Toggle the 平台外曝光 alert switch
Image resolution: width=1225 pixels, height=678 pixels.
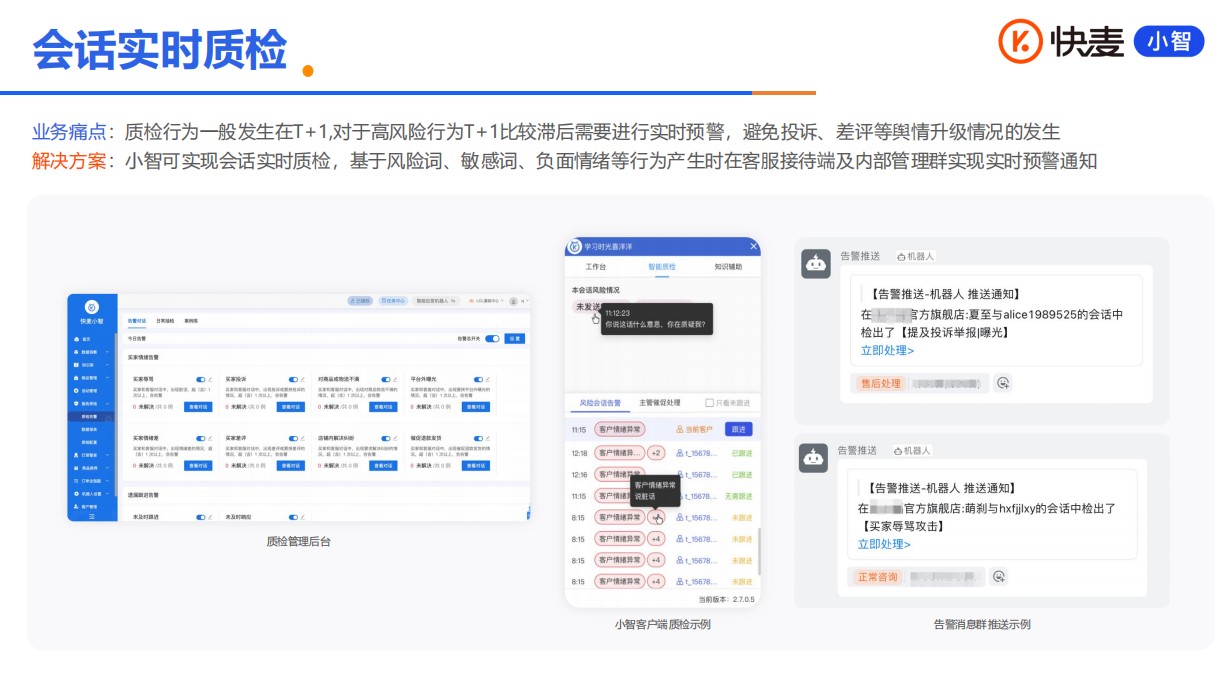(478, 379)
